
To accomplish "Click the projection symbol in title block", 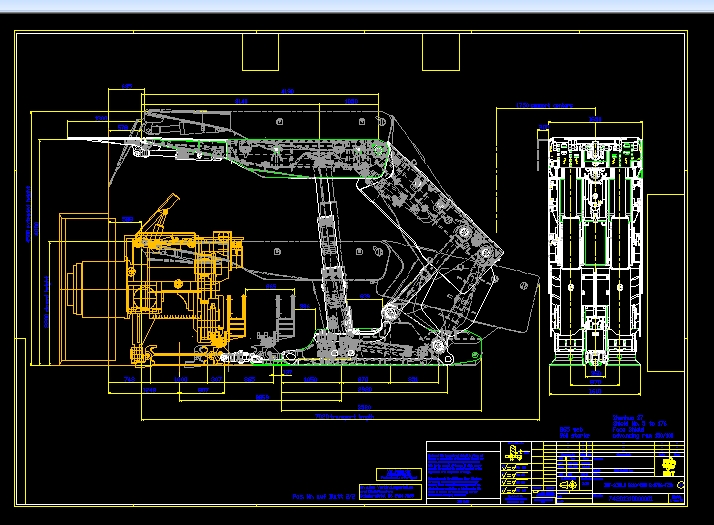I will [568, 485].
